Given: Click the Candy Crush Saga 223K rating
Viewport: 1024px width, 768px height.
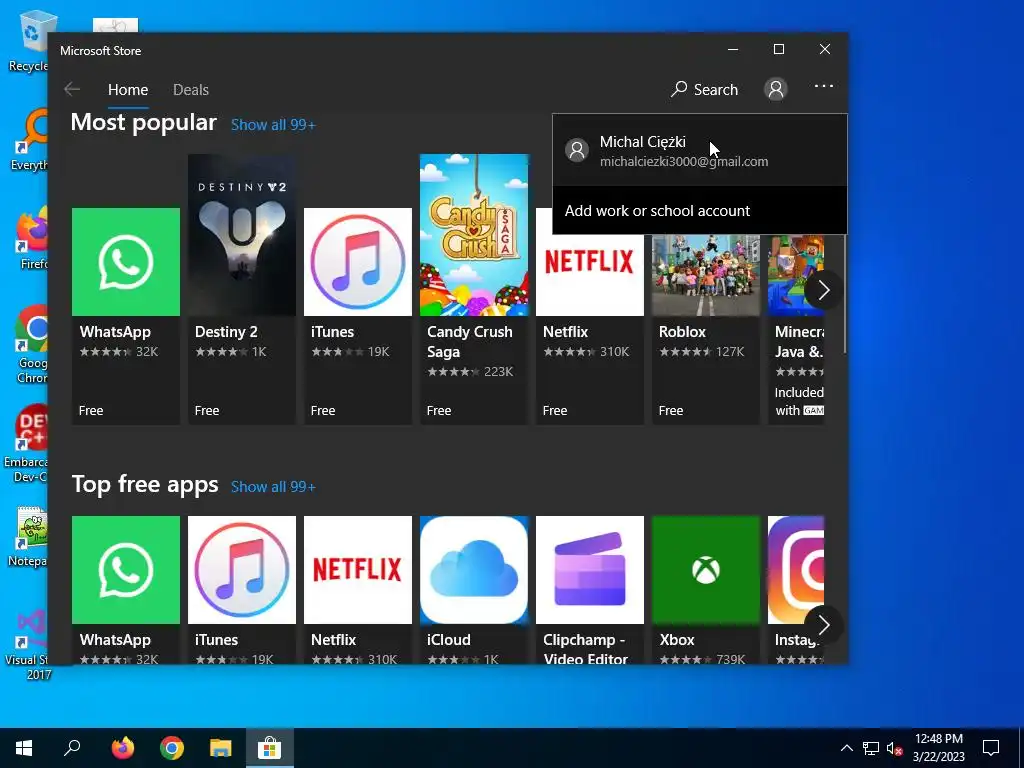Looking at the screenshot, I should [x=470, y=372].
